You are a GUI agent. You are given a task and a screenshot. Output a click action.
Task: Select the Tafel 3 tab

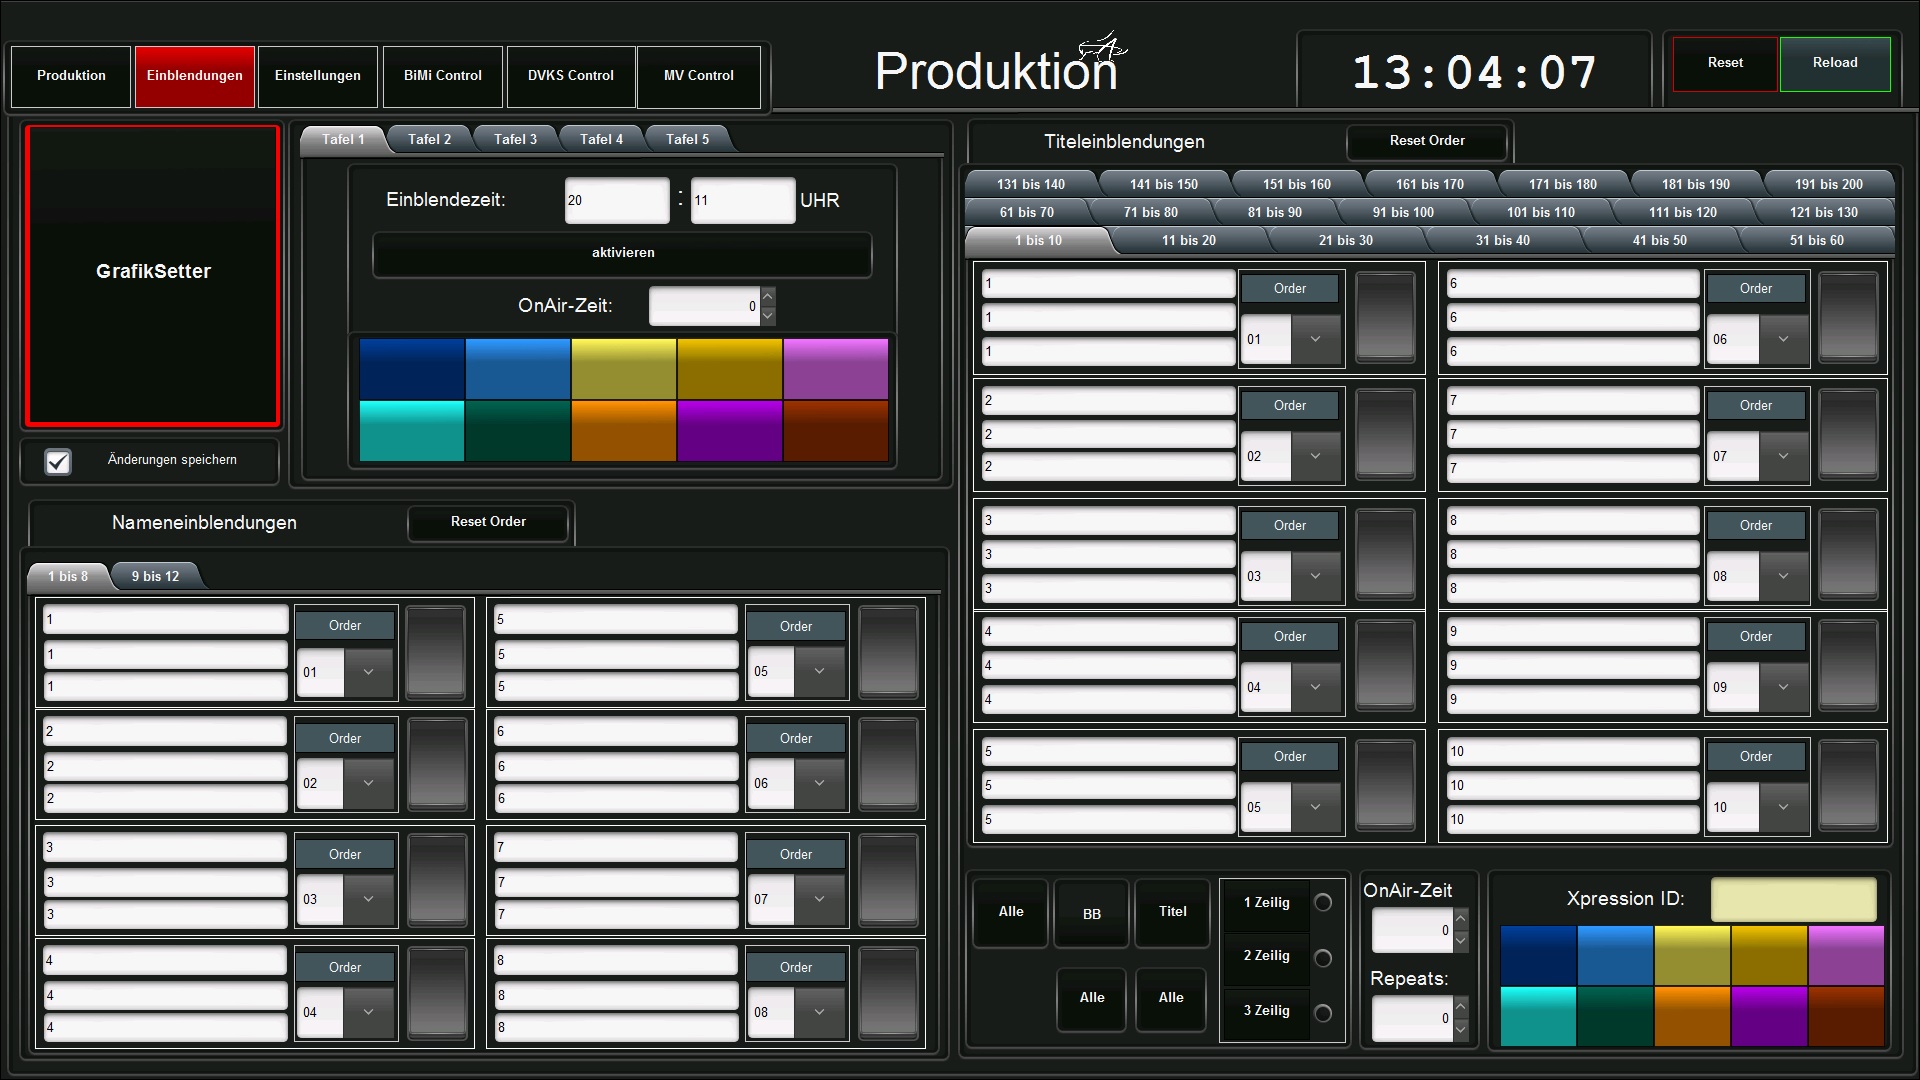[515, 139]
